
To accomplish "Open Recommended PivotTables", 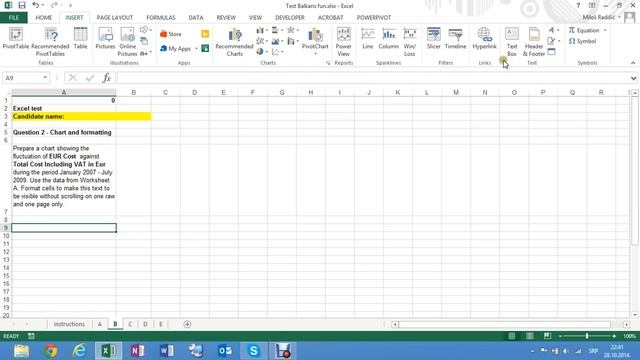I will pyautogui.click(x=50, y=42).
